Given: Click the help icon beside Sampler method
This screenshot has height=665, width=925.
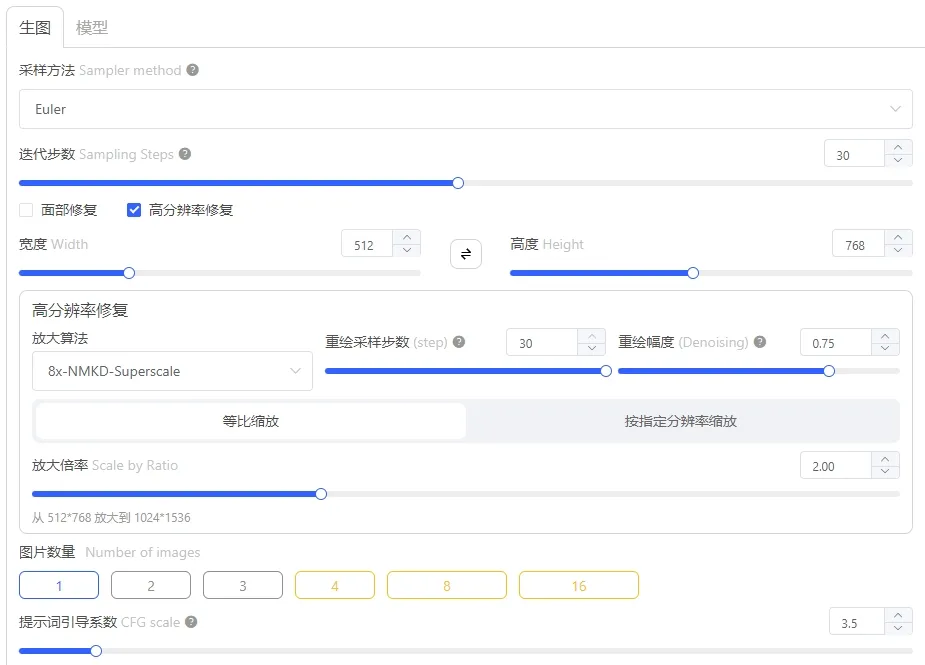Looking at the screenshot, I should 192,70.
